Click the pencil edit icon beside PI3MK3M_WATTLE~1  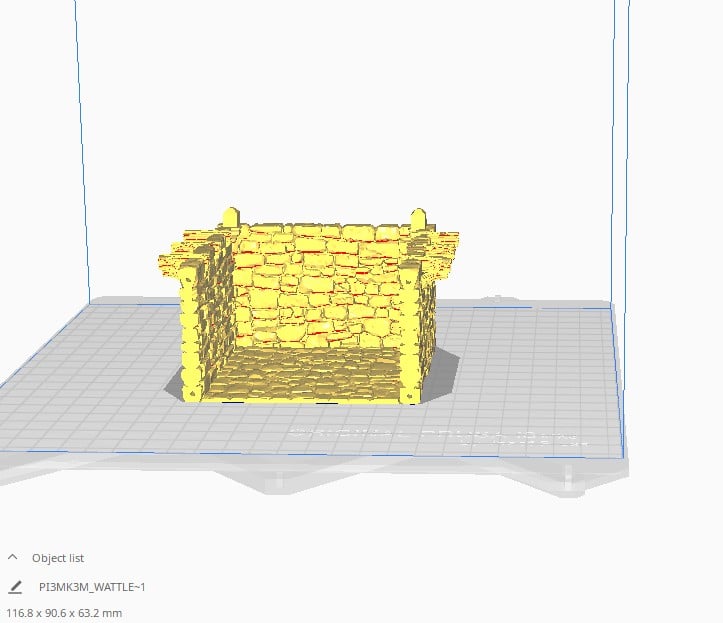15,587
